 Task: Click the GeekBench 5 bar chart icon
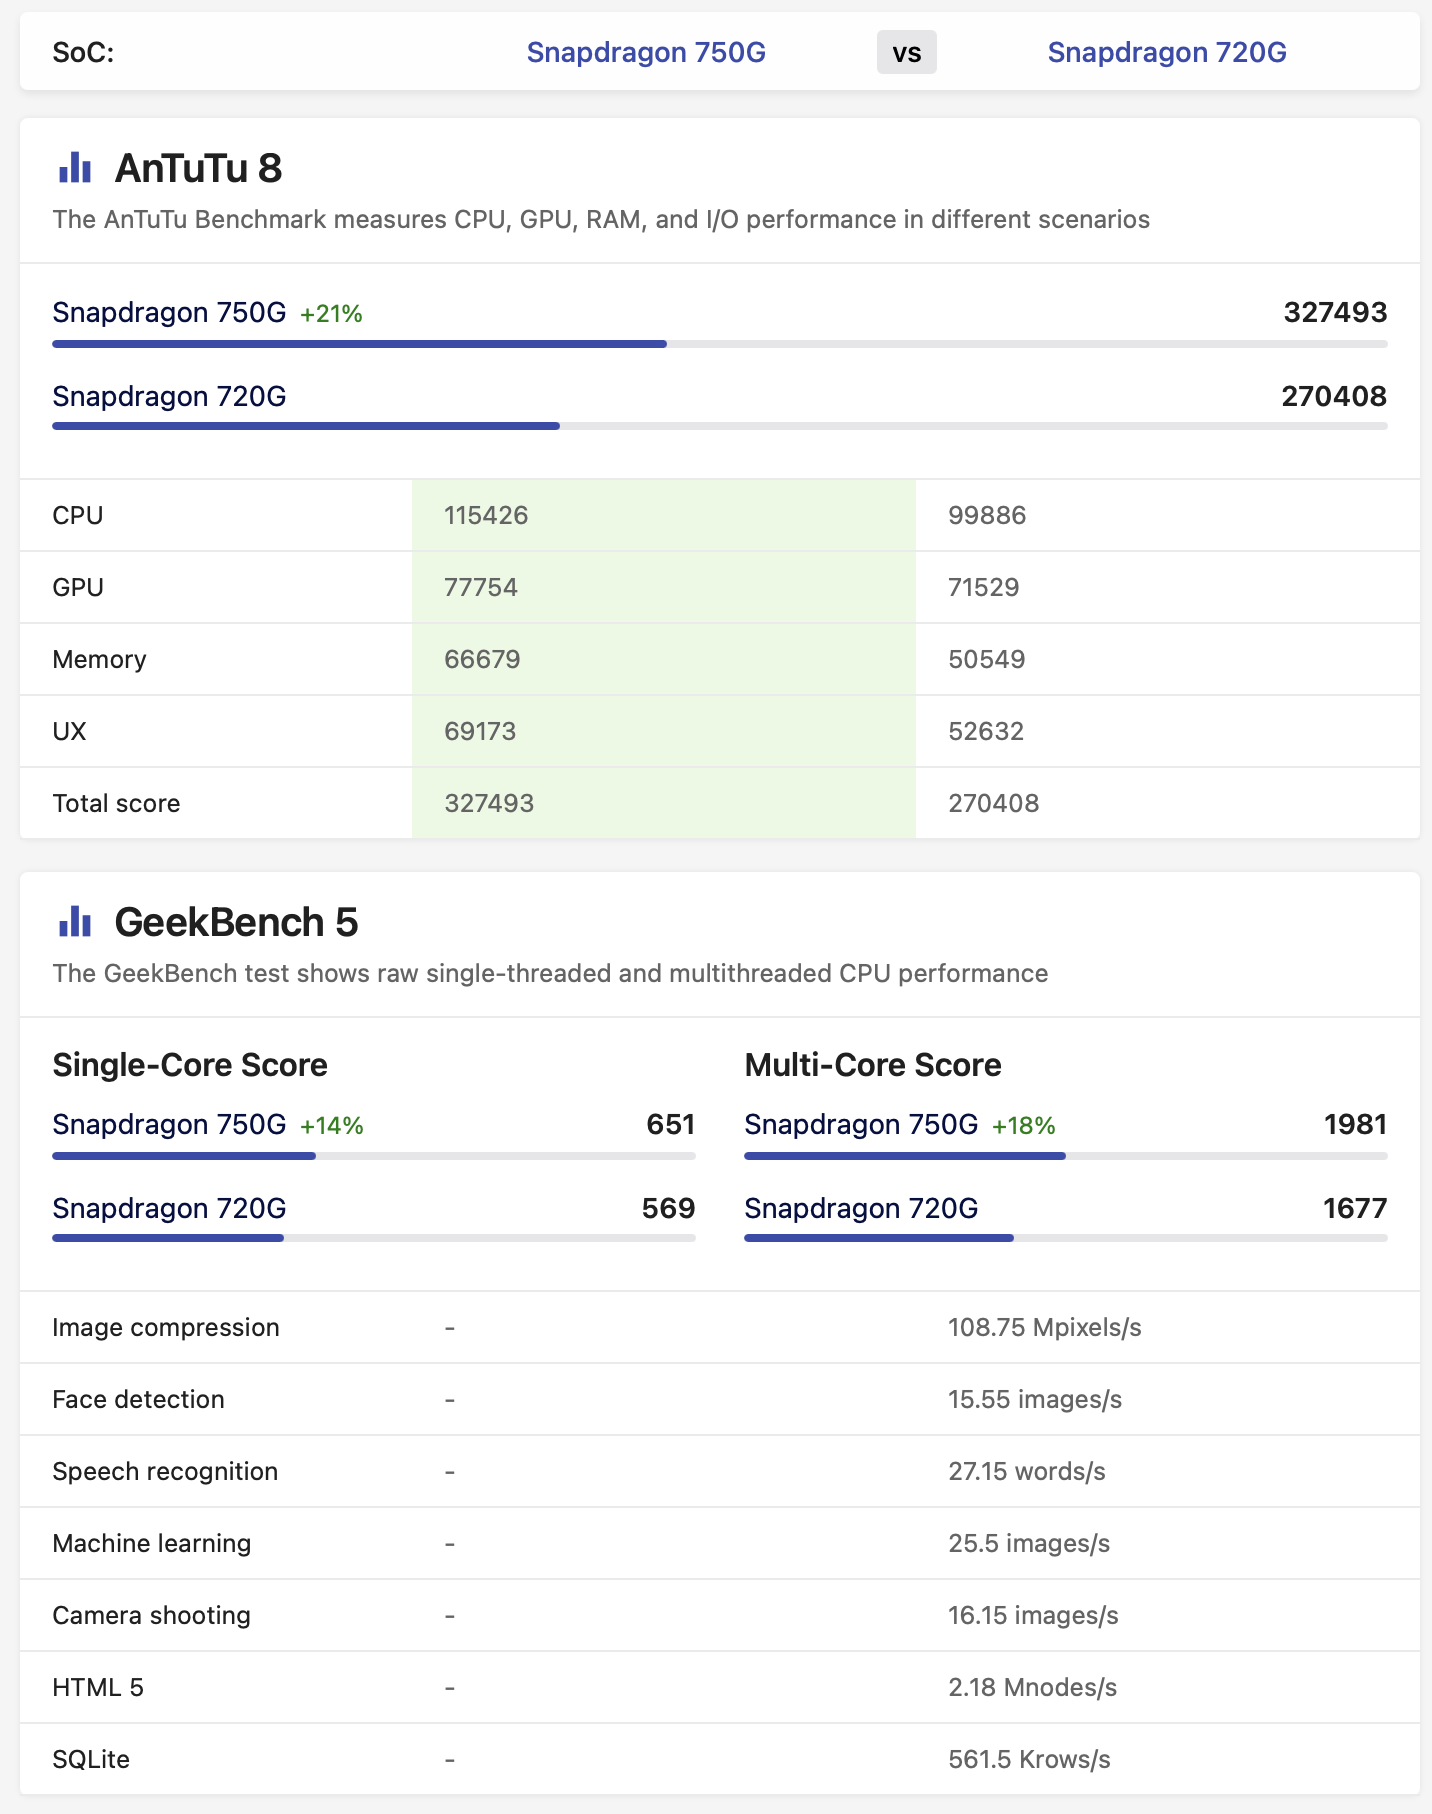(x=75, y=921)
